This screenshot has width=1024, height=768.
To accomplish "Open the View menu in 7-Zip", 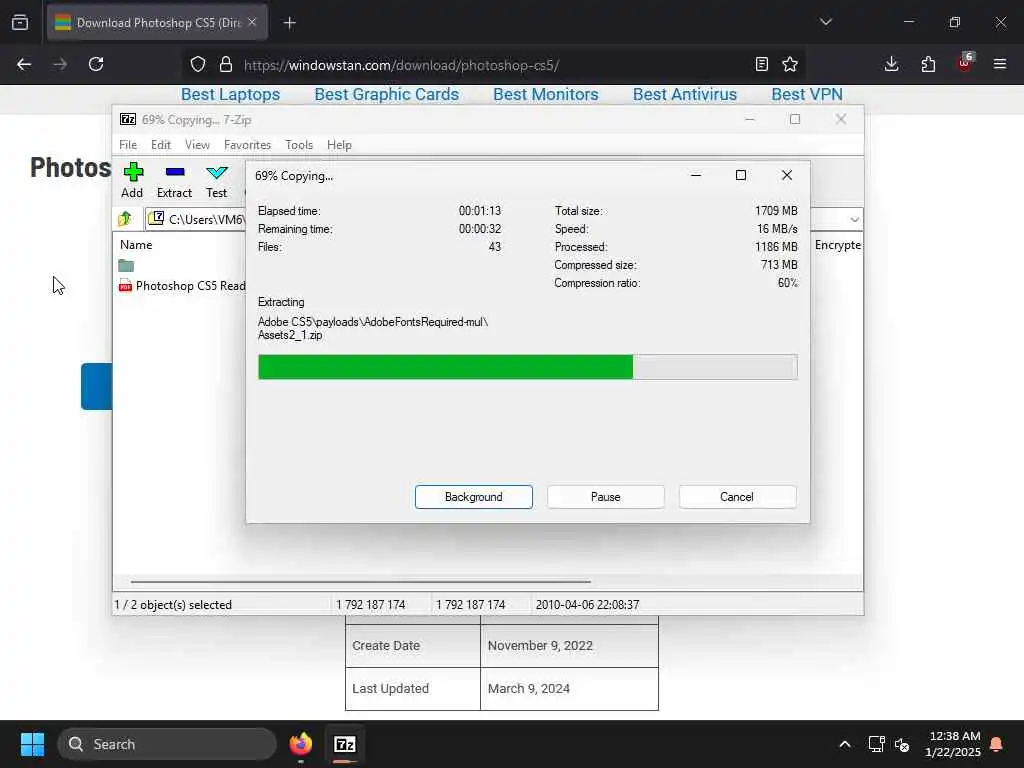I will (197, 145).
